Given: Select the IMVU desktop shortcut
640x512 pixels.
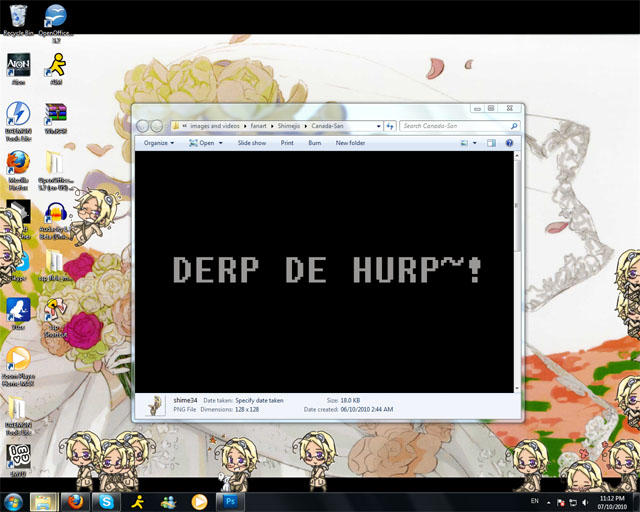Looking at the screenshot, I should 18,461.
